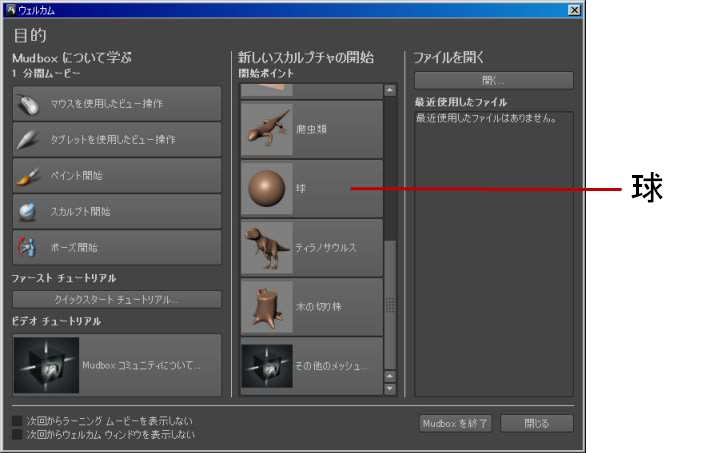Enable 次回からラーニング ムービーを表示しない checkbox
This screenshot has width=720, height=453.
pyautogui.click(x=17, y=421)
